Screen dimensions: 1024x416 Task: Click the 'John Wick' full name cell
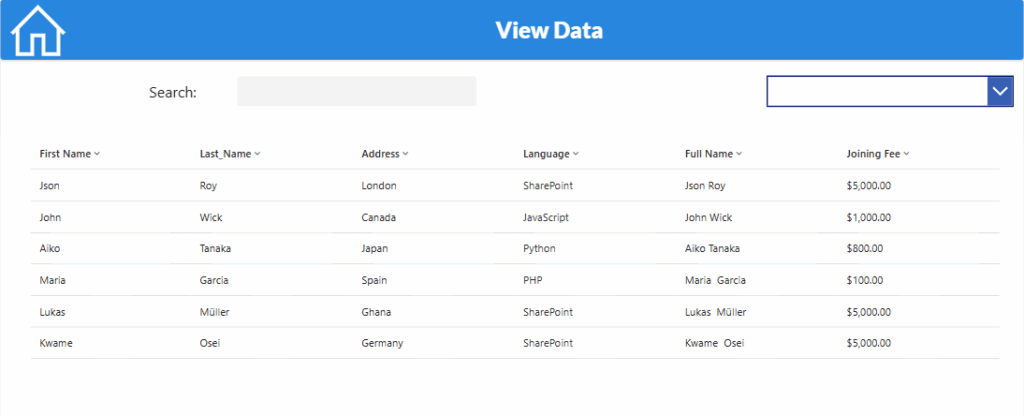pos(709,217)
